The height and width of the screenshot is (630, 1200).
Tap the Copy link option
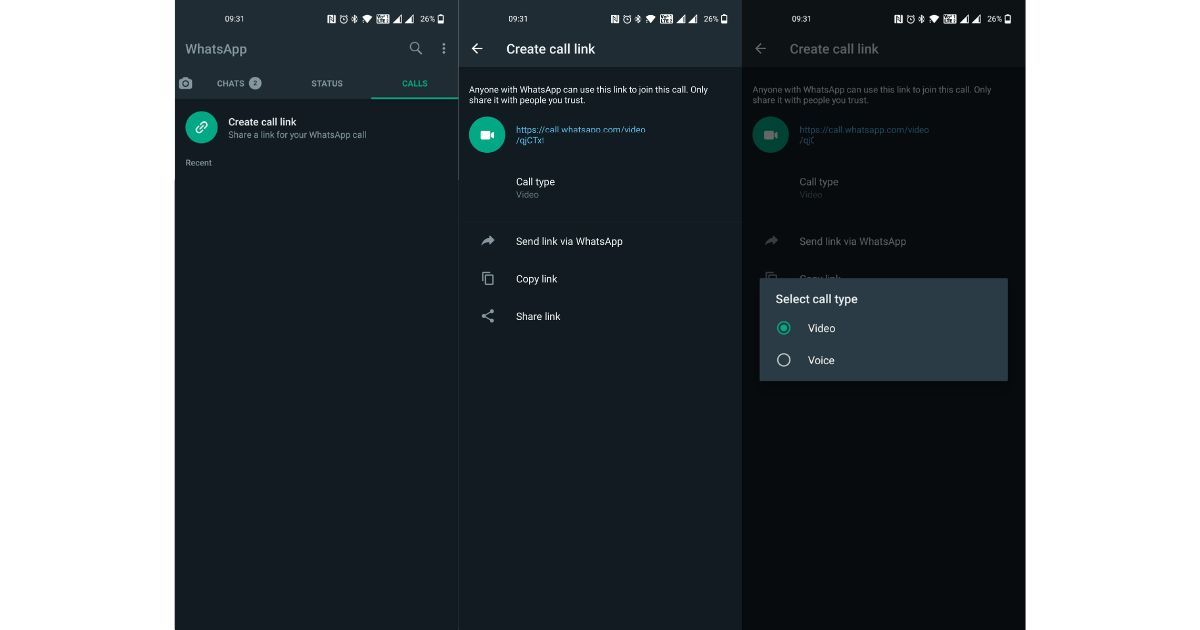pos(600,279)
